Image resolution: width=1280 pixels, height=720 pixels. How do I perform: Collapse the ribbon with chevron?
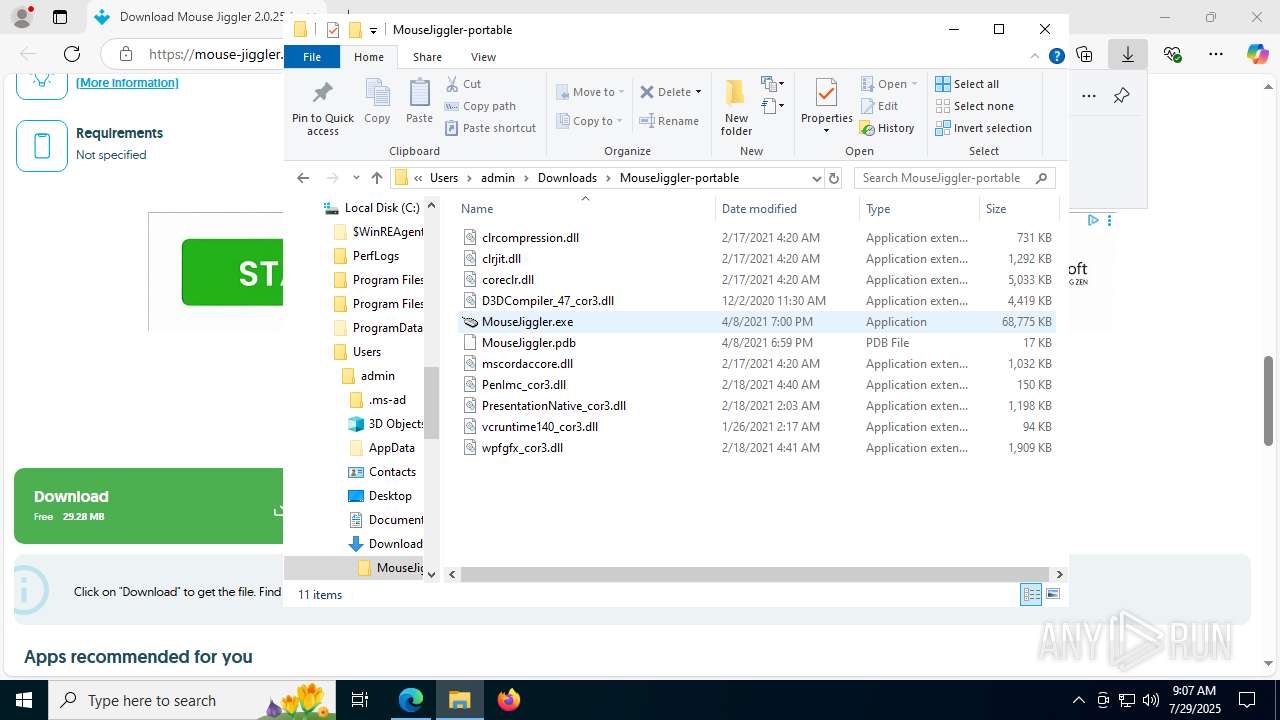coord(1035,57)
